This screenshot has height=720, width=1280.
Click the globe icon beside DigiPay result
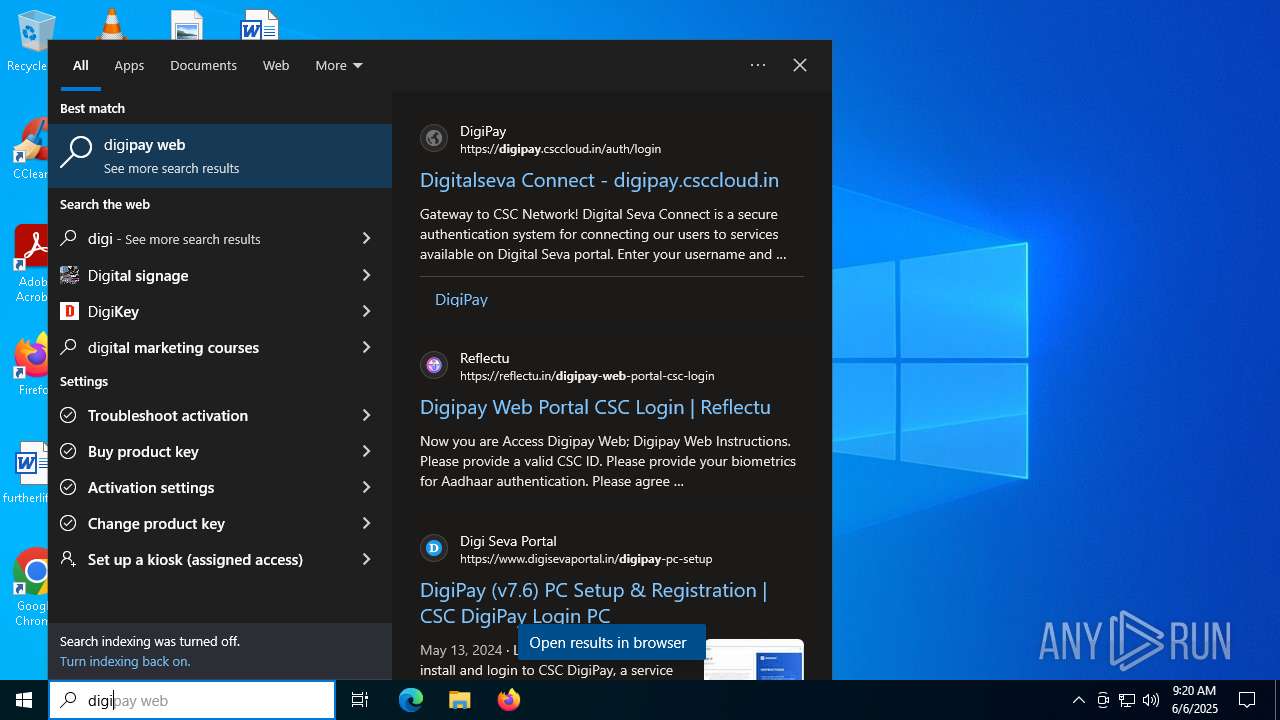tap(434, 139)
